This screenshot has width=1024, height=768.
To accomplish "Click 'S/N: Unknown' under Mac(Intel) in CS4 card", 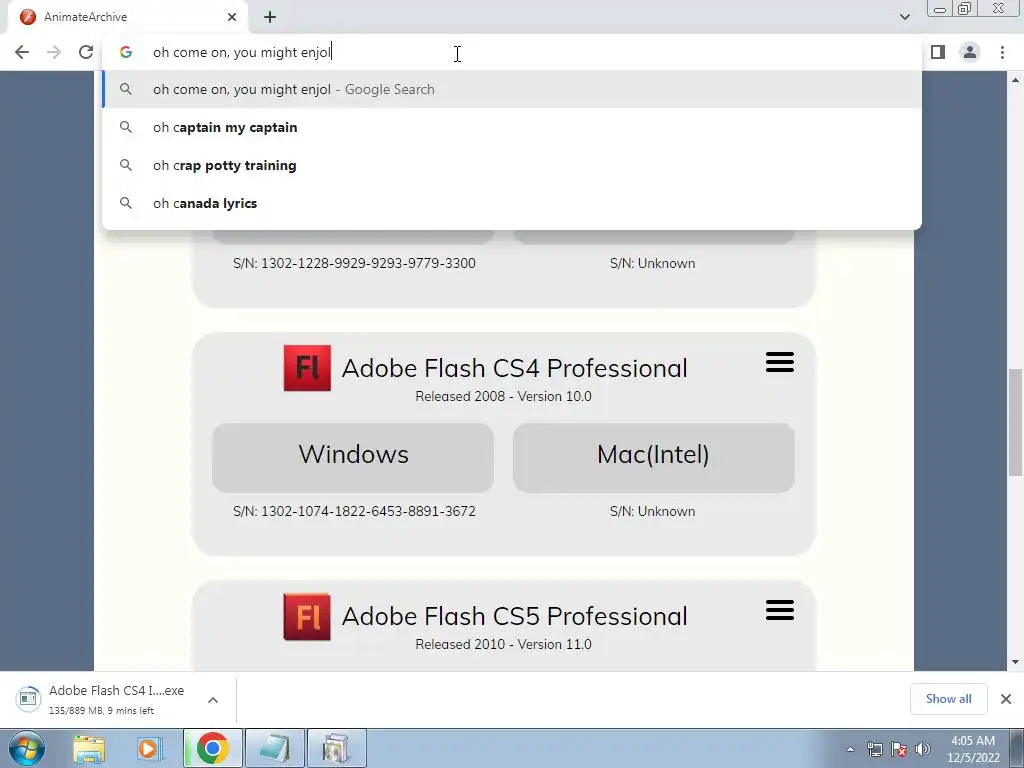I will (652, 511).
